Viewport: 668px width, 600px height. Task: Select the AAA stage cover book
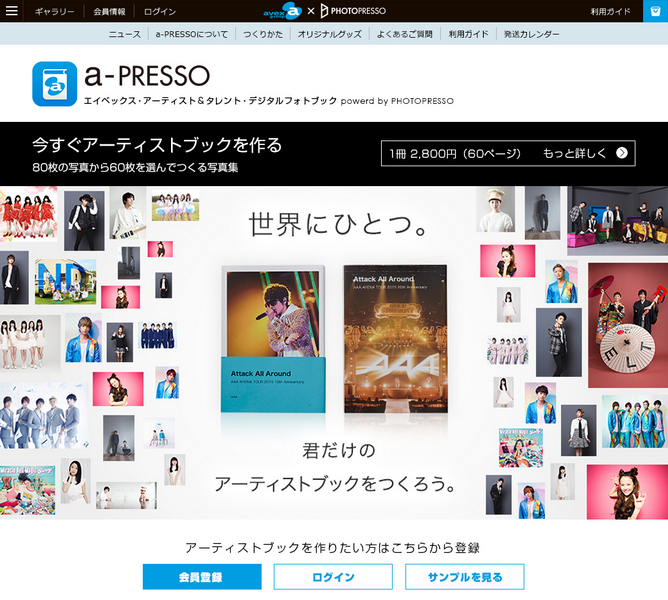pyautogui.click(x=395, y=339)
